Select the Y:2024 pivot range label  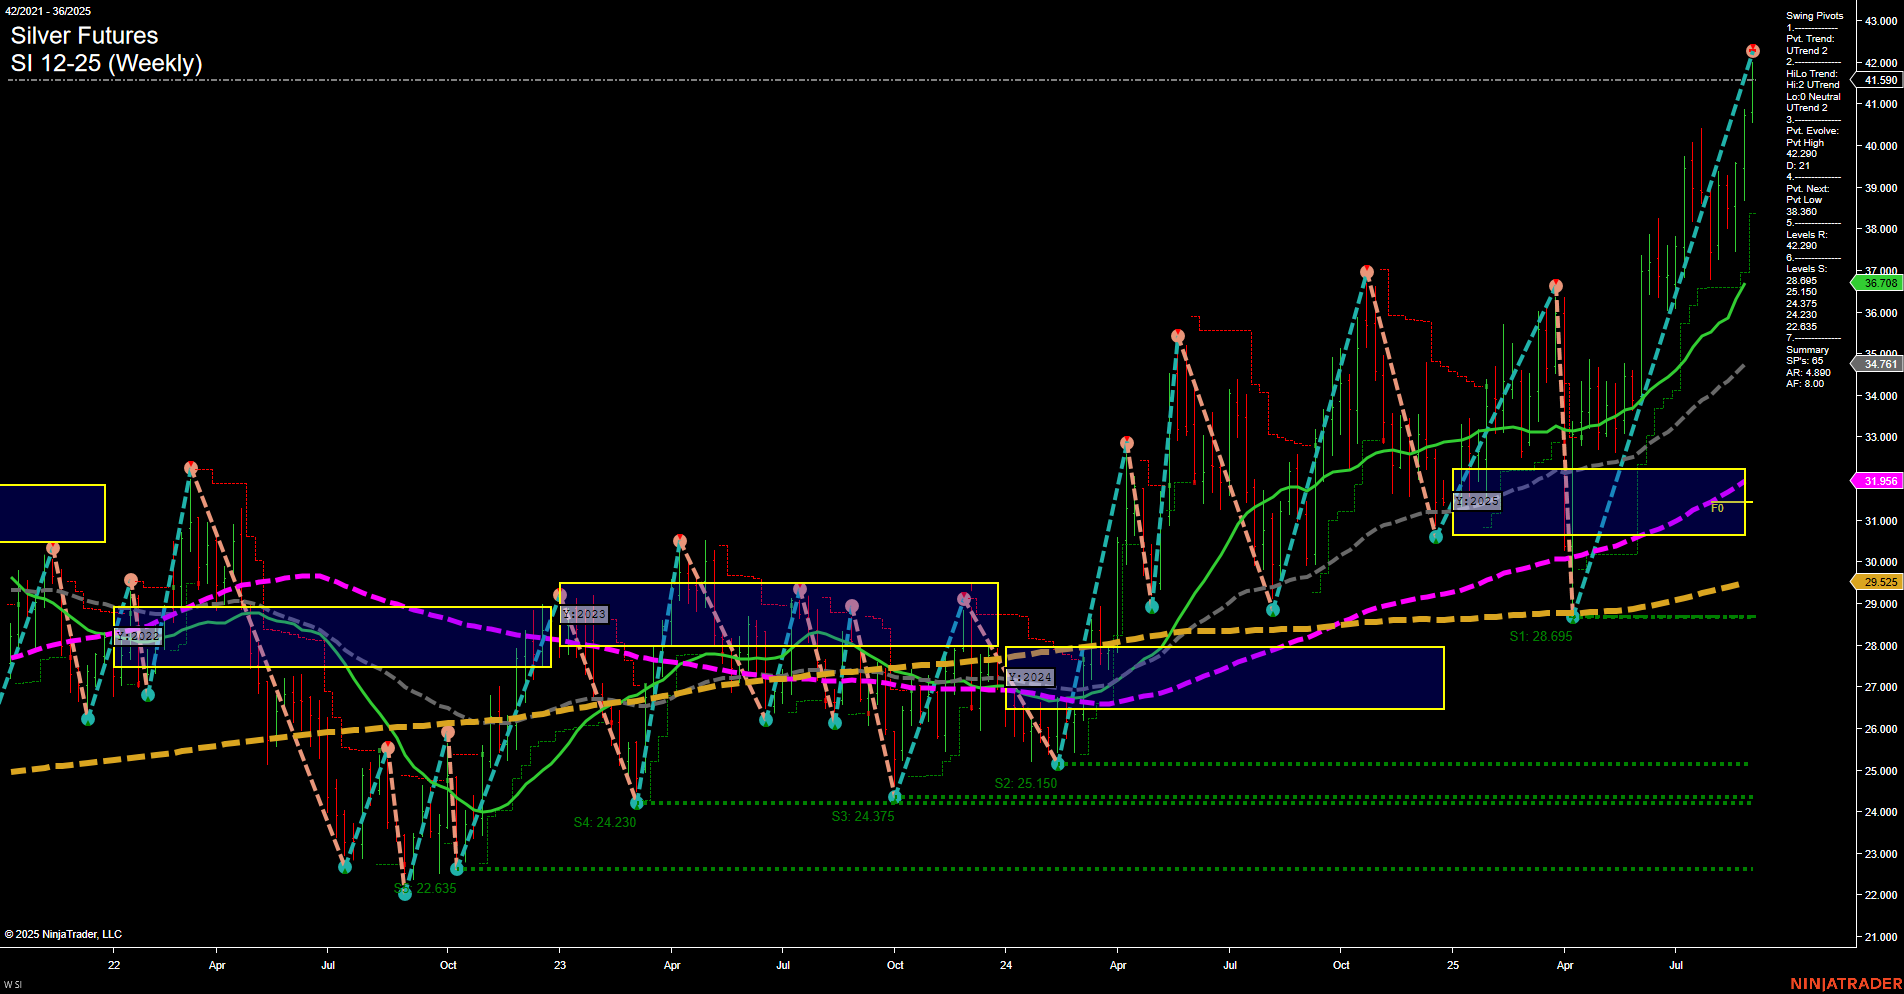coord(1030,677)
